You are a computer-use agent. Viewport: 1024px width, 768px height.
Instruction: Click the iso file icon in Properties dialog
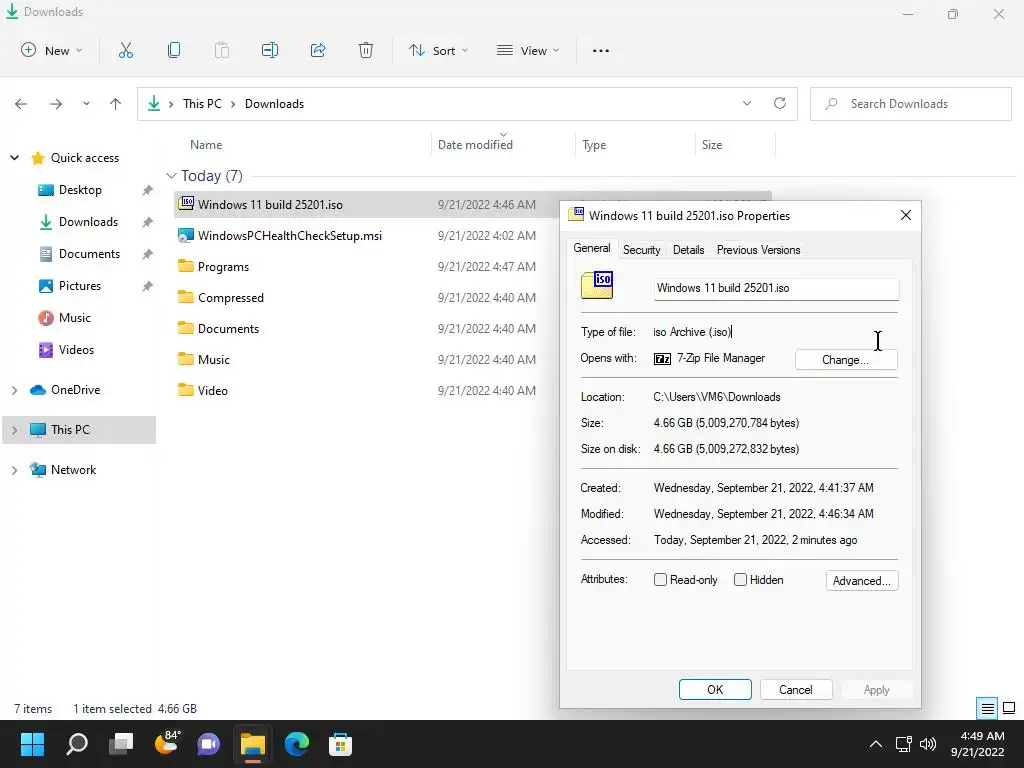click(x=597, y=285)
